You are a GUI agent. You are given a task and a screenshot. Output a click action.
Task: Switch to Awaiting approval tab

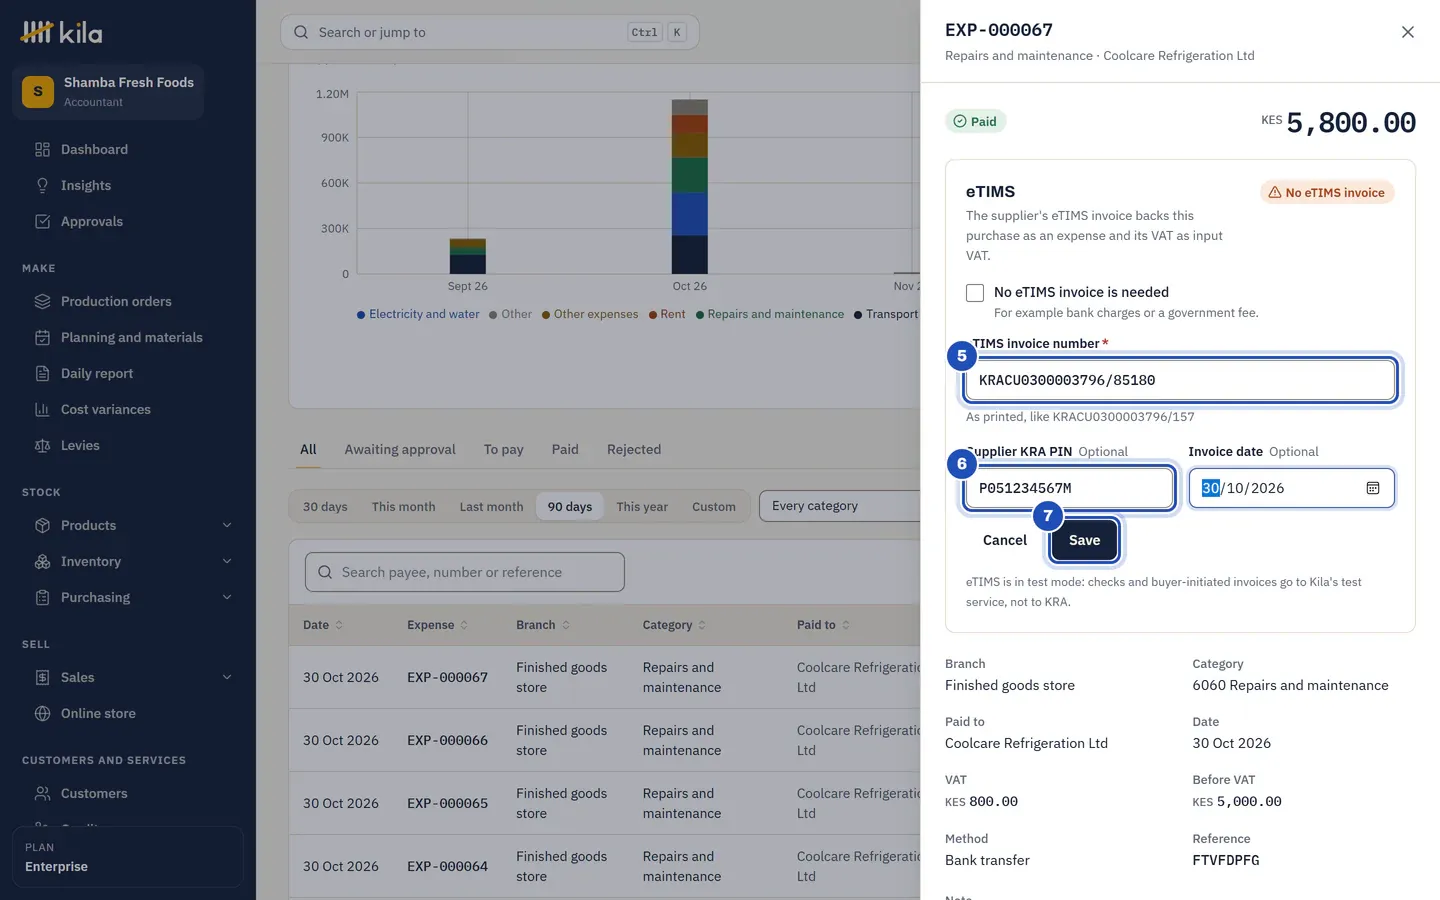coord(400,450)
